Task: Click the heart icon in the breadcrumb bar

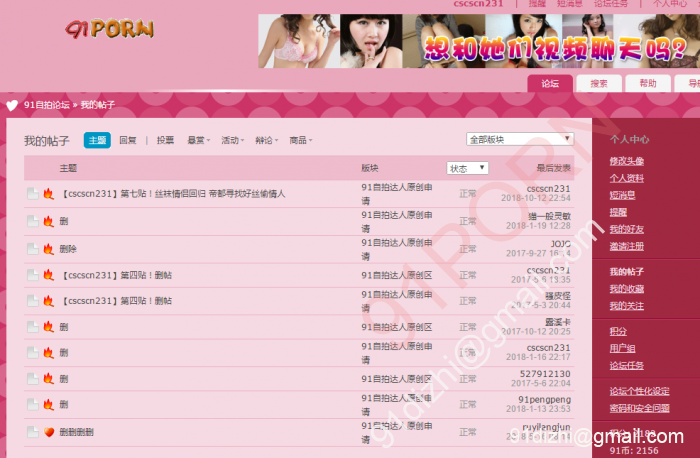Action: click(12, 104)
